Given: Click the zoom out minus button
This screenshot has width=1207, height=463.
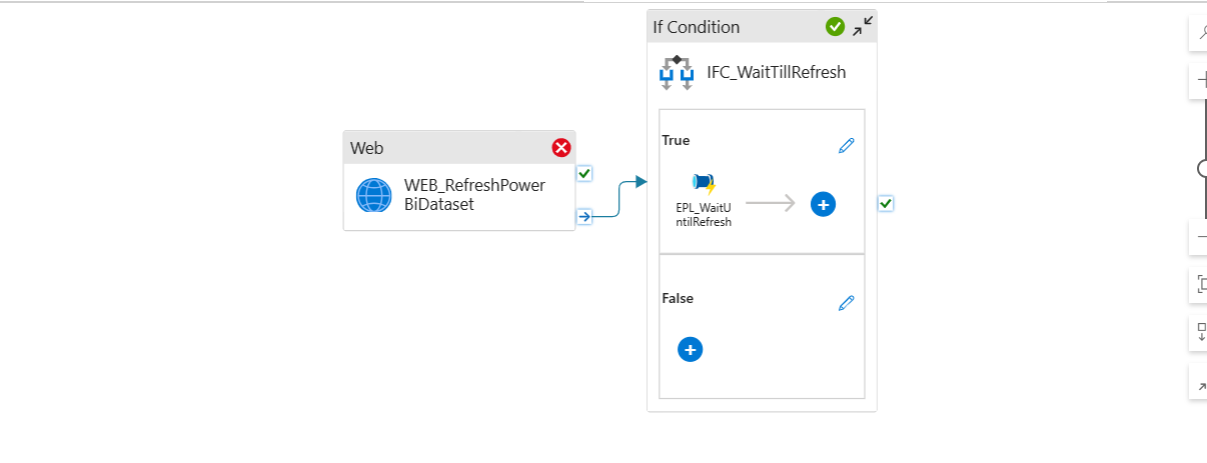Looking at the screenshot, I should [x=1200, y=237].
